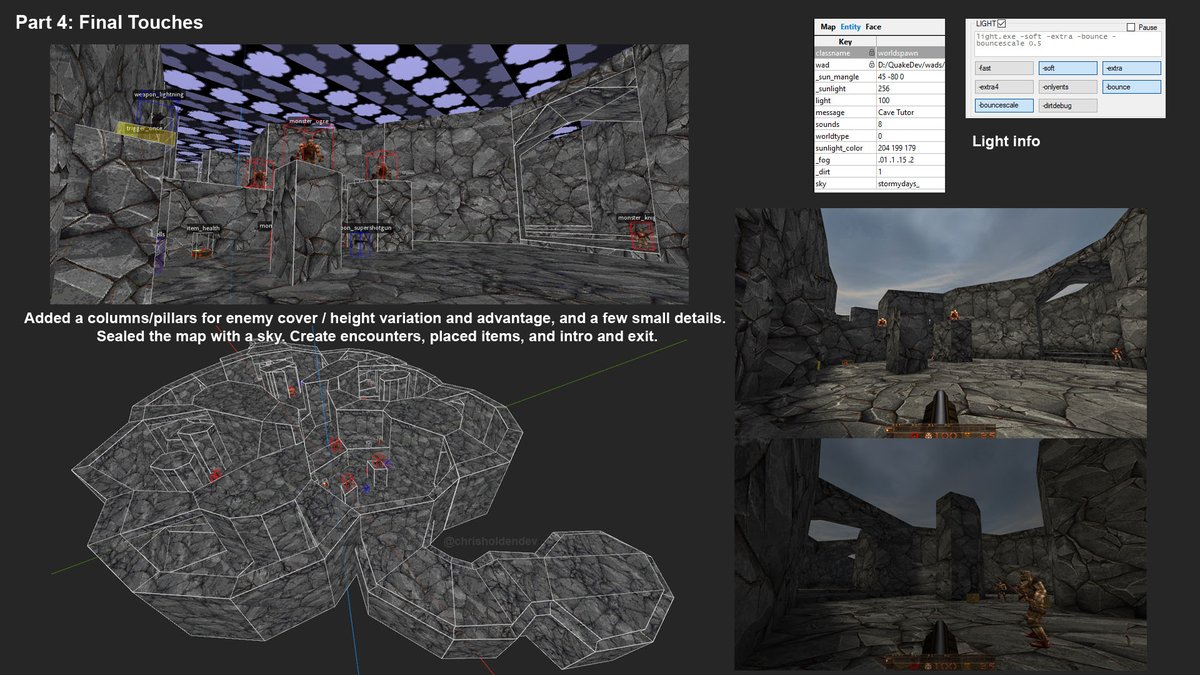Enable the Pause checkbox

coord(1131,27)
